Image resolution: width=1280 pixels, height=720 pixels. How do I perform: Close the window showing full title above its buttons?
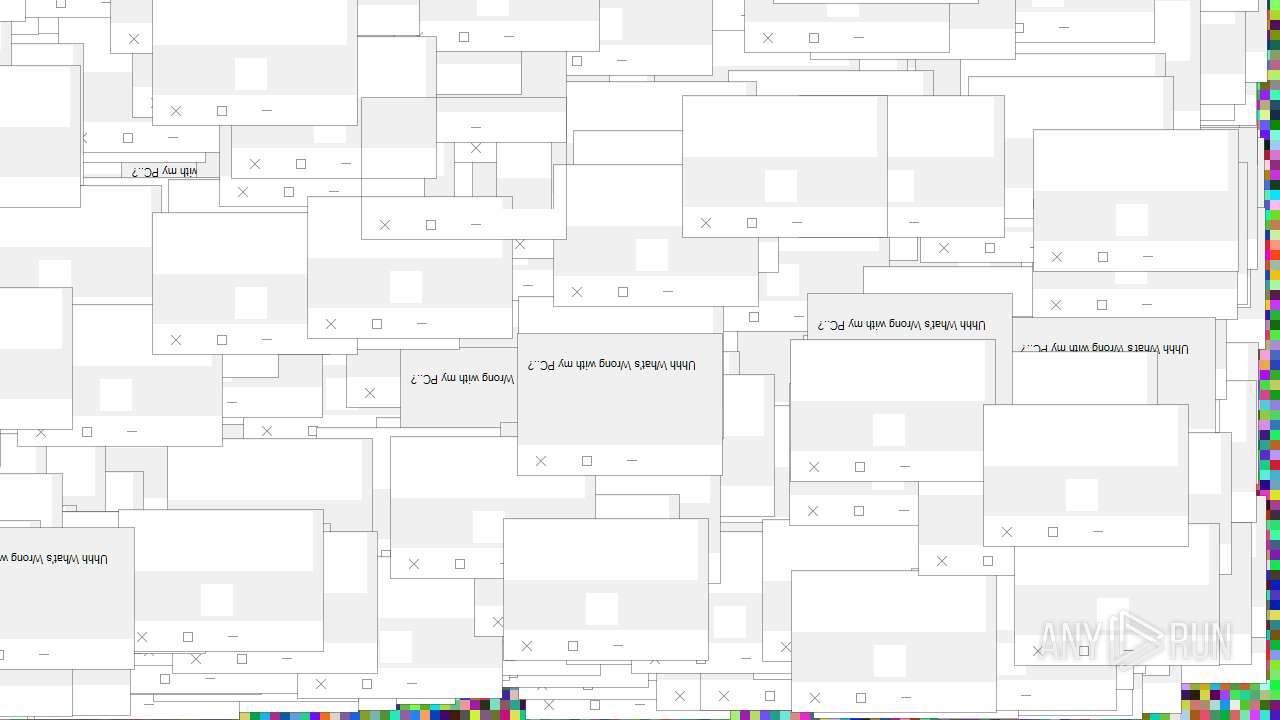click(x=541, y=461)
